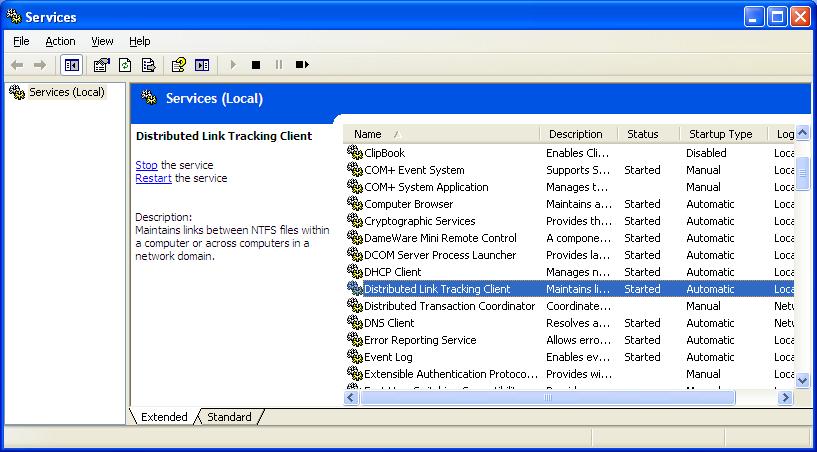Click the Manual startup type of COM+ Event System
The width and height of the screenshot is (817, 452).
[x=703, y=170]
